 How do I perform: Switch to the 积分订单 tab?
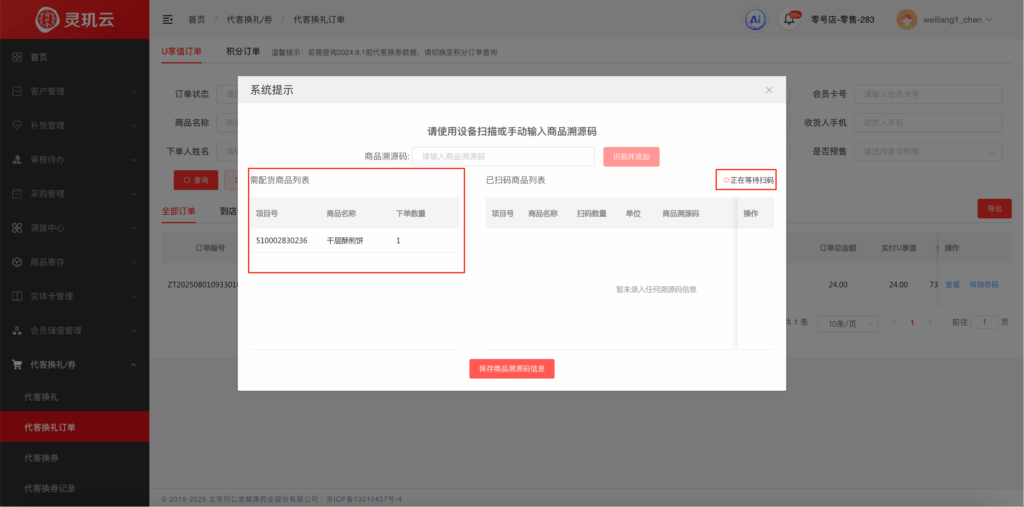(x=243, y=51)
